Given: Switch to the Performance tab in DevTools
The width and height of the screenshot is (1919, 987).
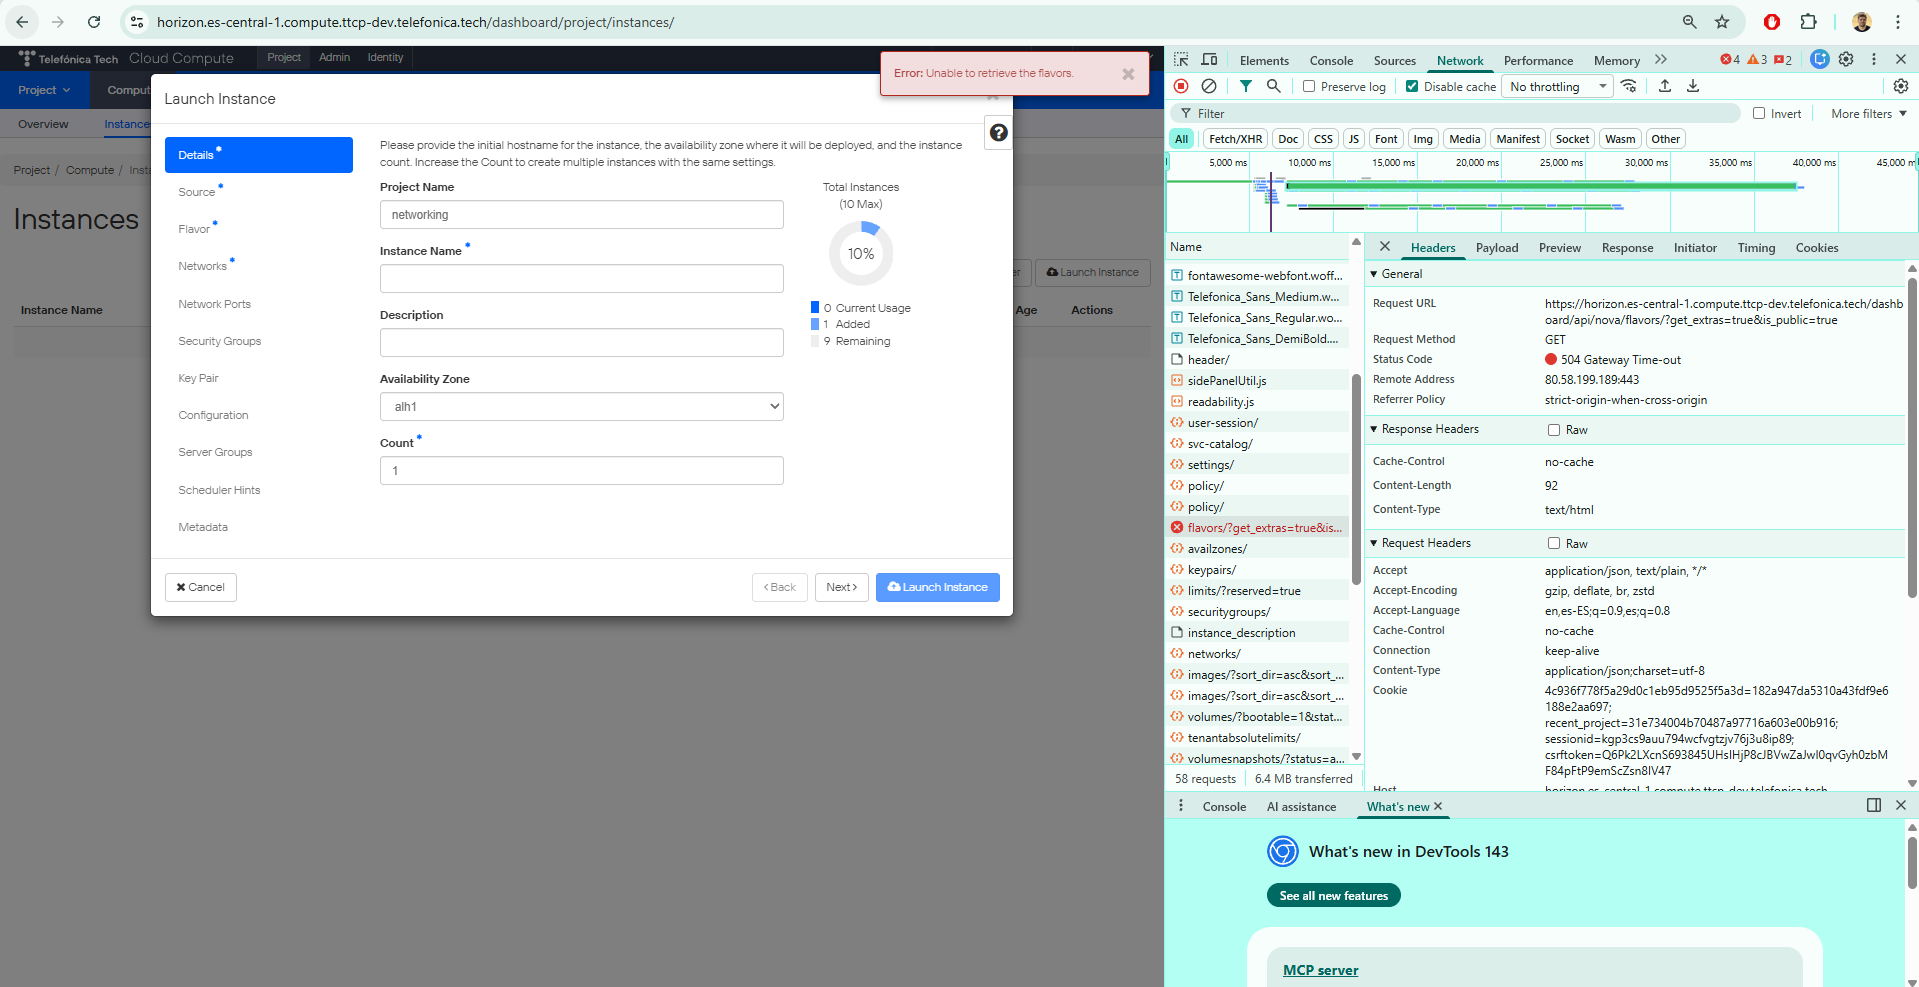Looking at the screenshot, I should (1538, 61).
